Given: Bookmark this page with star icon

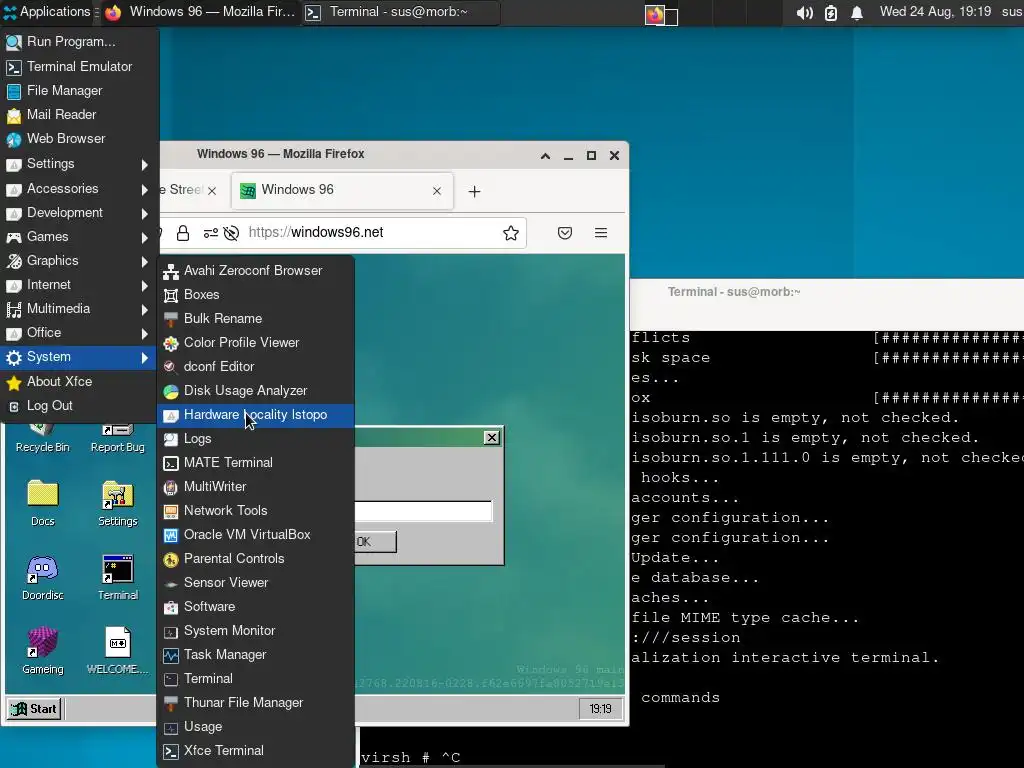Looking at the screenshot, I should pos(511,233).
